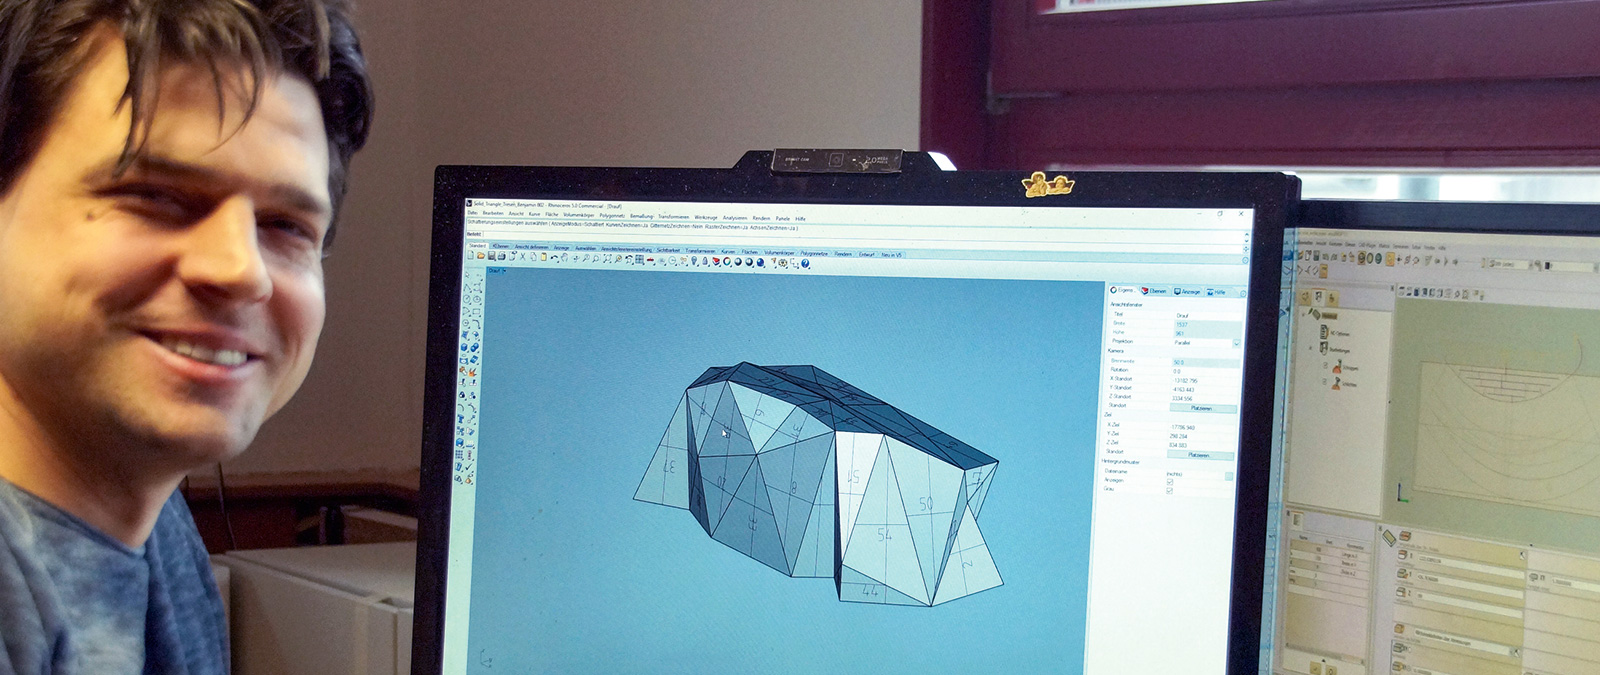This screenshot has height=675, width=1600.
Task: Click the four-viewports layout icon
Action: coord(639,260)
